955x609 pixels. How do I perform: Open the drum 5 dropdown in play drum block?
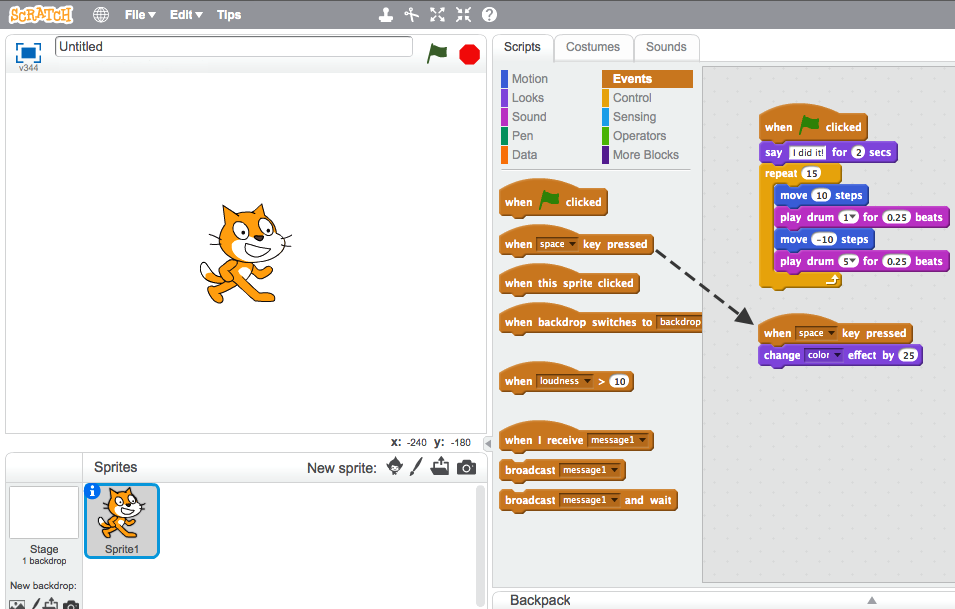click(x=848, y=261)
